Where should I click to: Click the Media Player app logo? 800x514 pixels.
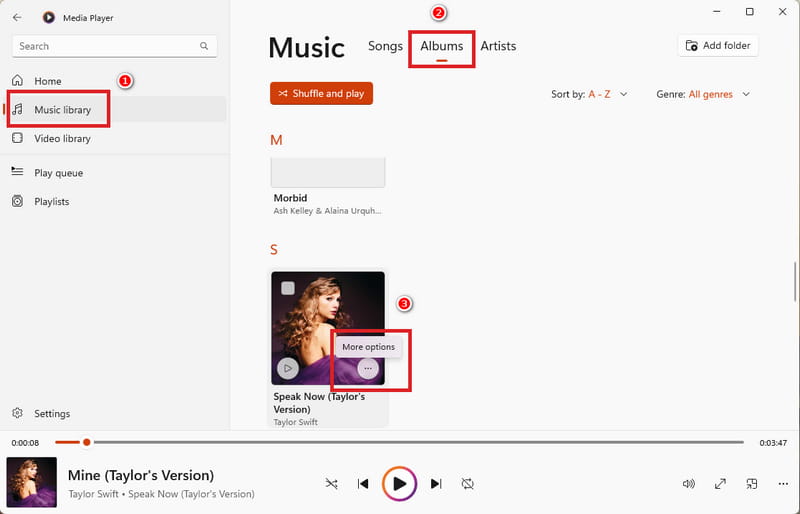point(48,17)
